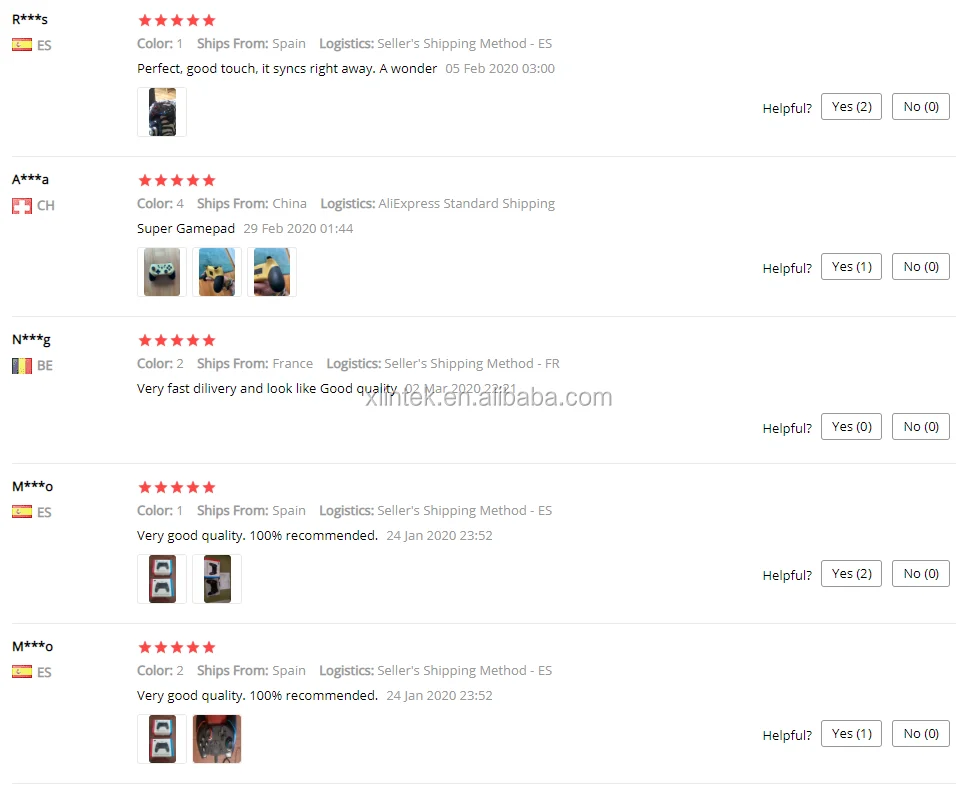Image resolution: width=975 pixels, height=791 pixels.
Task: Vote No (0) on the R***s review
Action: (921, 106)
